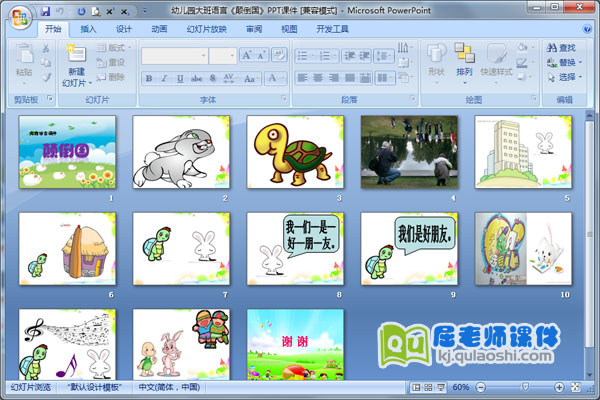The height and width of the screenshot is (400, 600).
Task: Click the zoom out minus button
Action: (481, 387)
